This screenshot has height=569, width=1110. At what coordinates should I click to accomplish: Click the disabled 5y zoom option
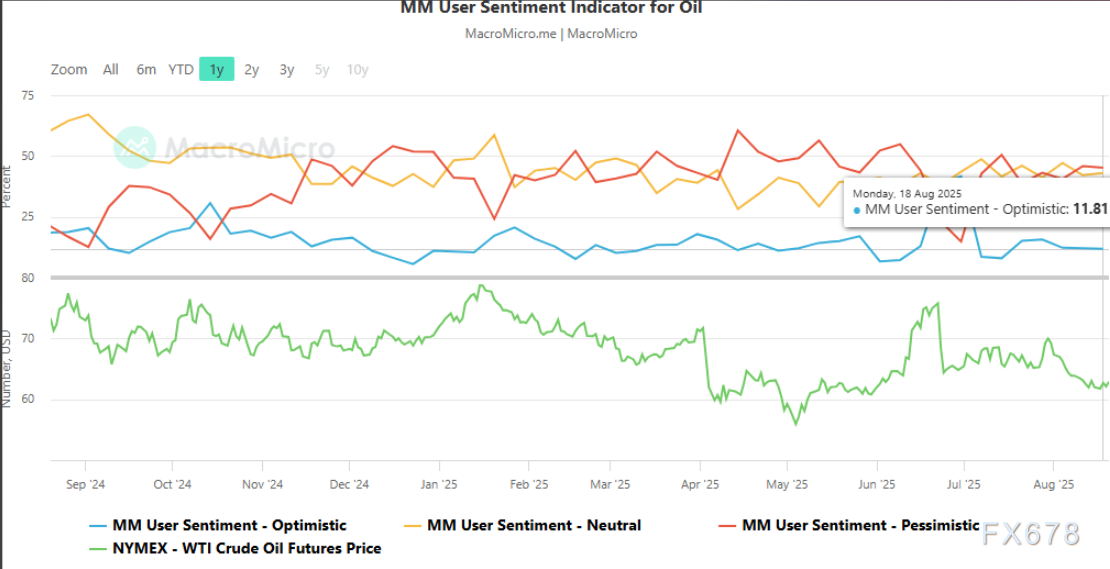click(x=322, y=69)
